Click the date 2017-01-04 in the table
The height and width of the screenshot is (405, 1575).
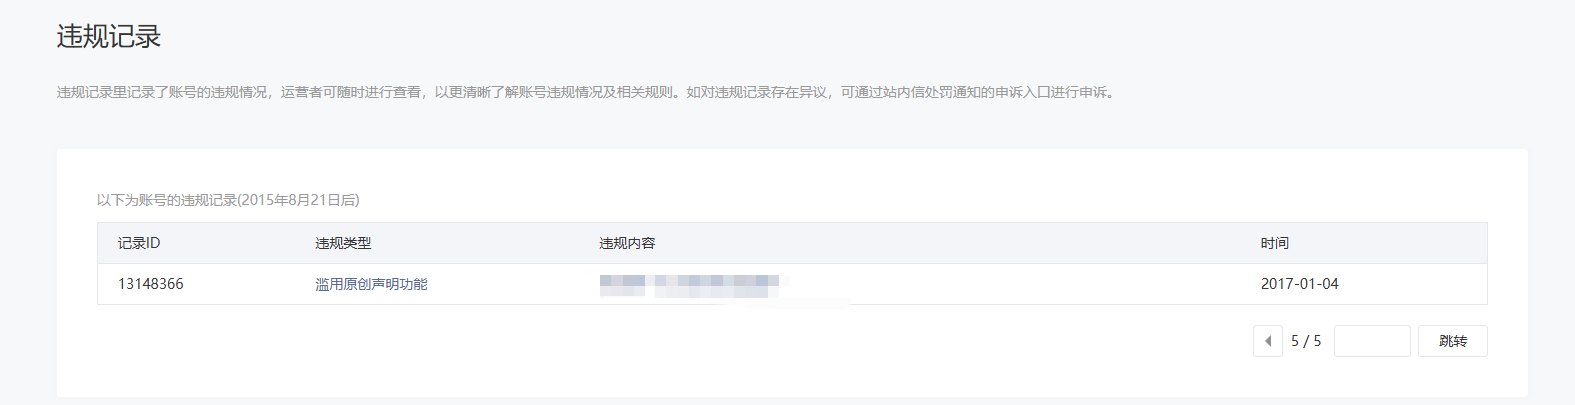(1299, 284)
